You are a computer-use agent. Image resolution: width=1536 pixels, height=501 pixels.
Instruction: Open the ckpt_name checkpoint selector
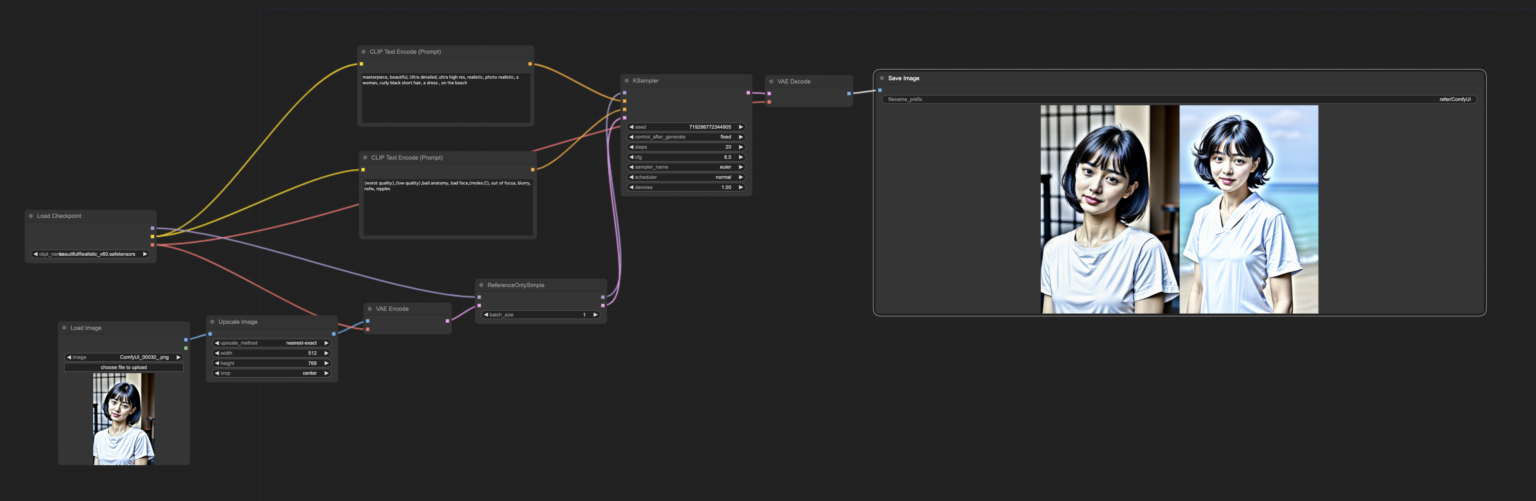[x=90, y=254]
